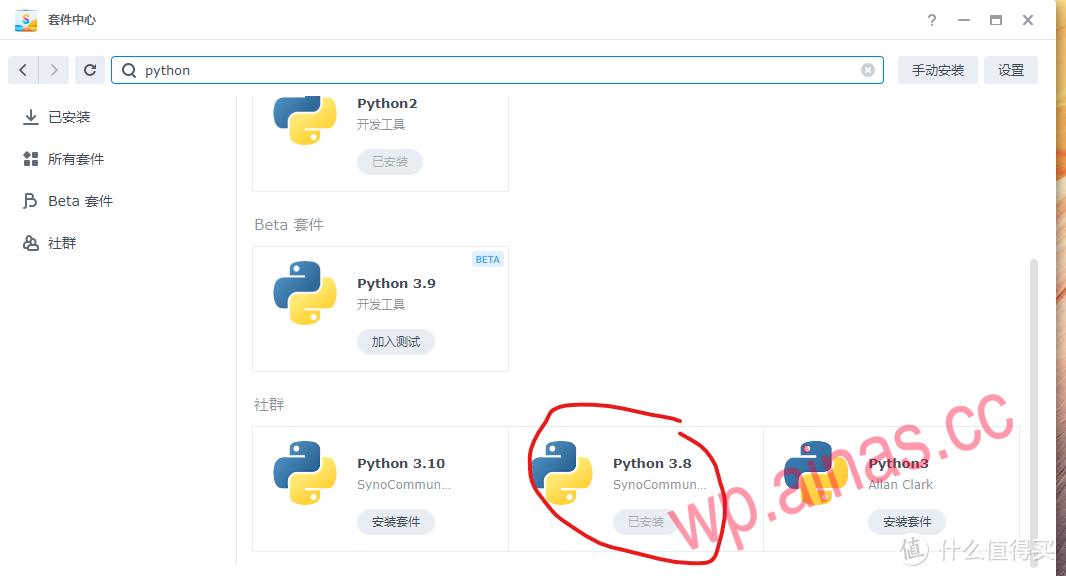Open the 设置 settings

click(x=1010, y=70)
